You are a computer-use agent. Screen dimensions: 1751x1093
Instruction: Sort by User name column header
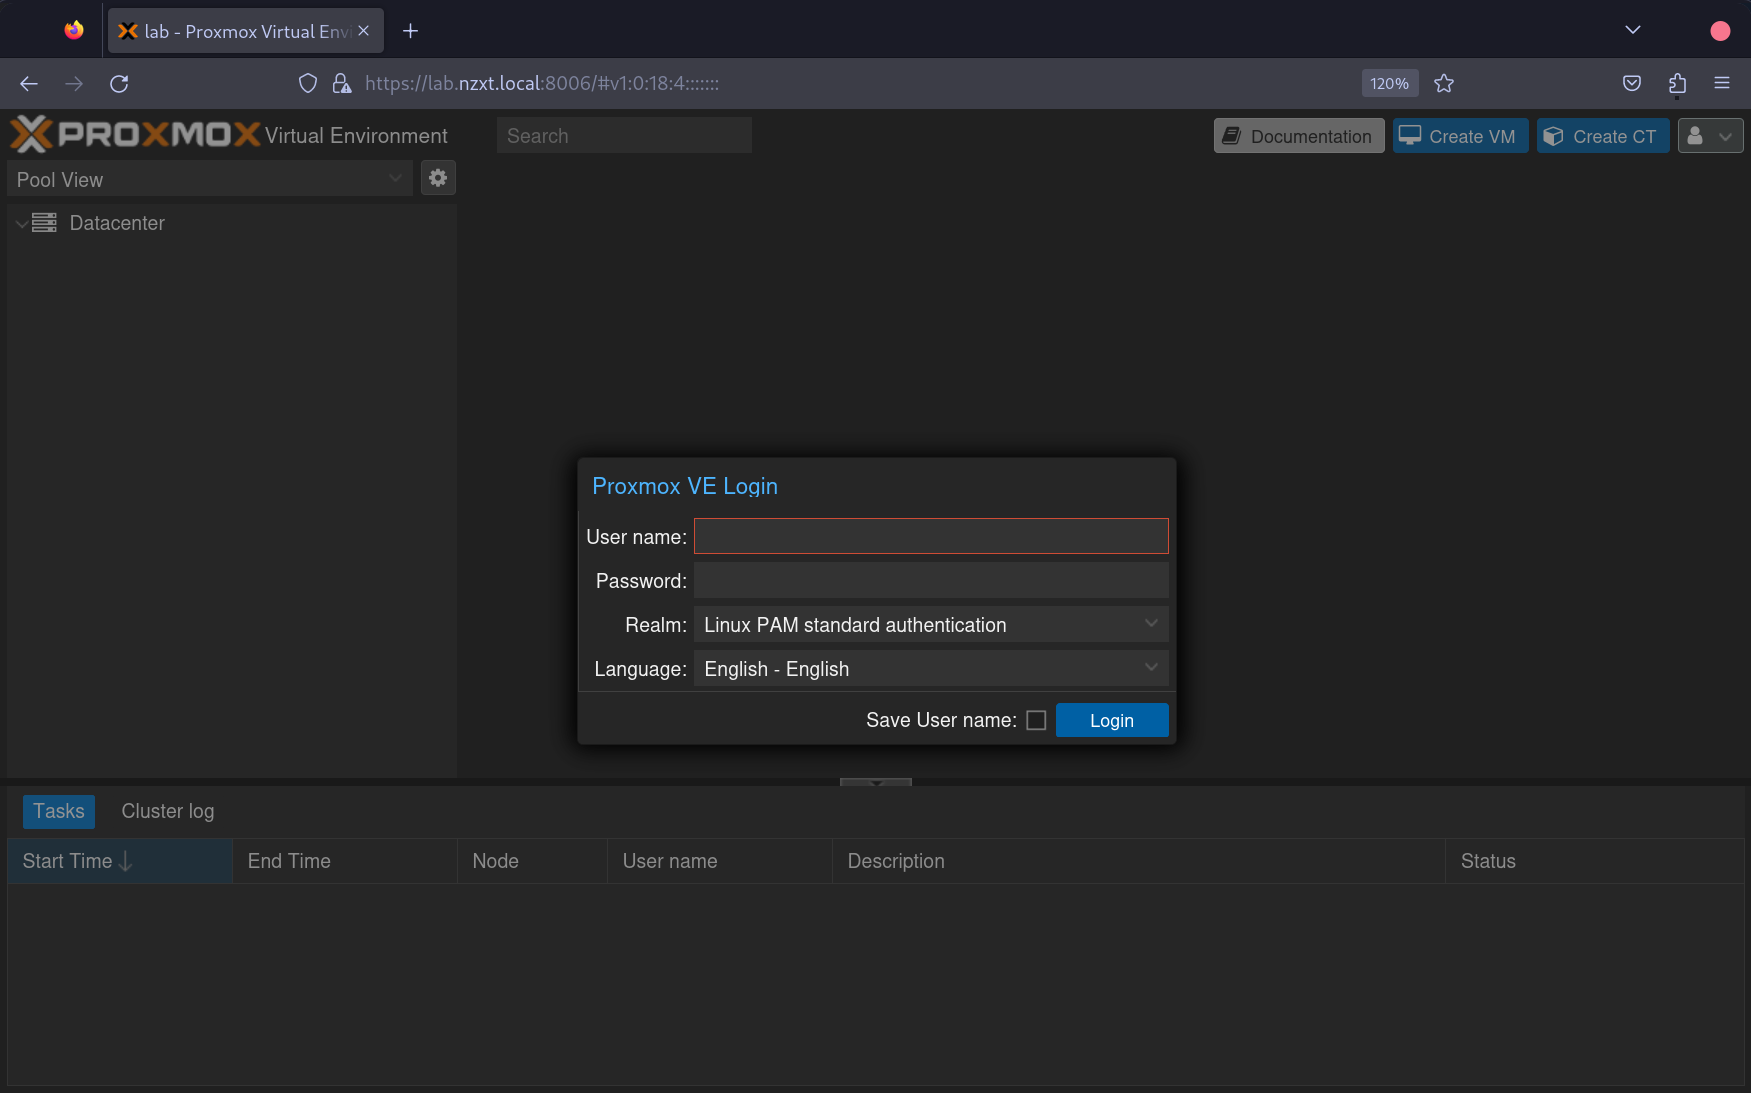[720, 861]
